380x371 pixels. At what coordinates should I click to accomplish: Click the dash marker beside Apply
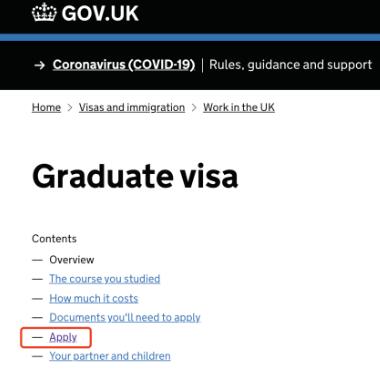pos(37,337)
